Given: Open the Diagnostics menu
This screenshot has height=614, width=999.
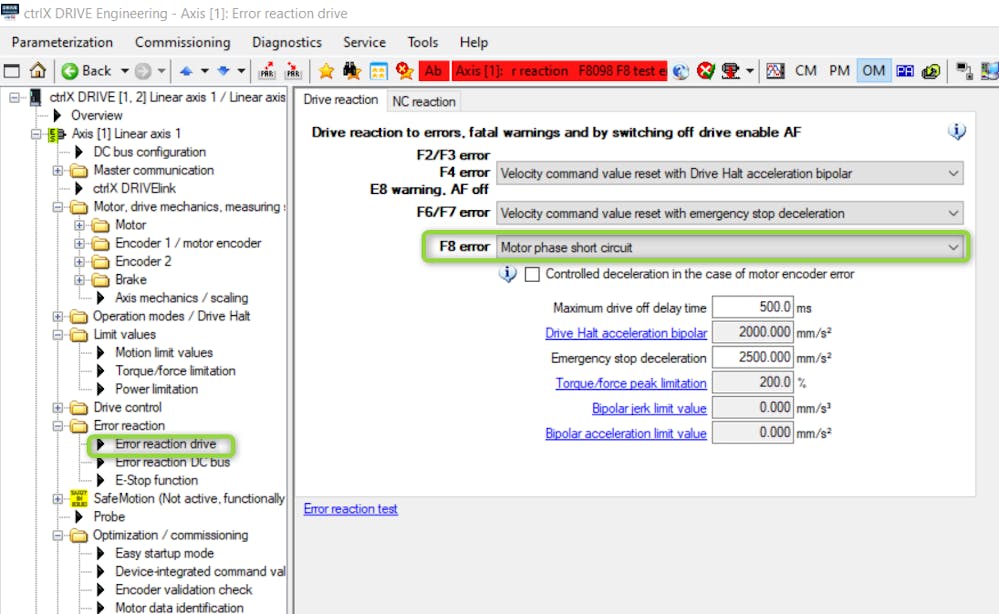Looking at the screenshot, I should tap(287, 42).
